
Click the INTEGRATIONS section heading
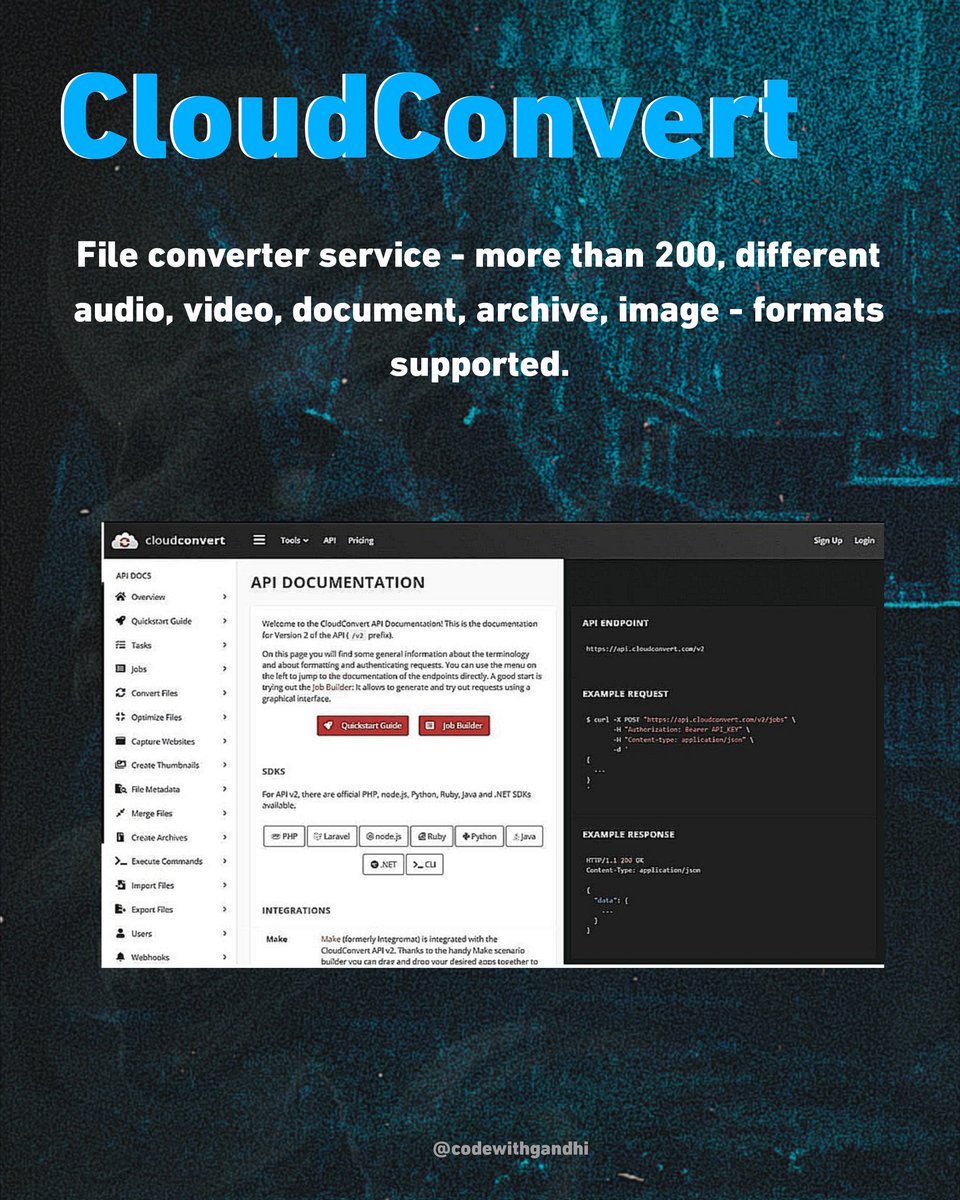click(296, 910)
